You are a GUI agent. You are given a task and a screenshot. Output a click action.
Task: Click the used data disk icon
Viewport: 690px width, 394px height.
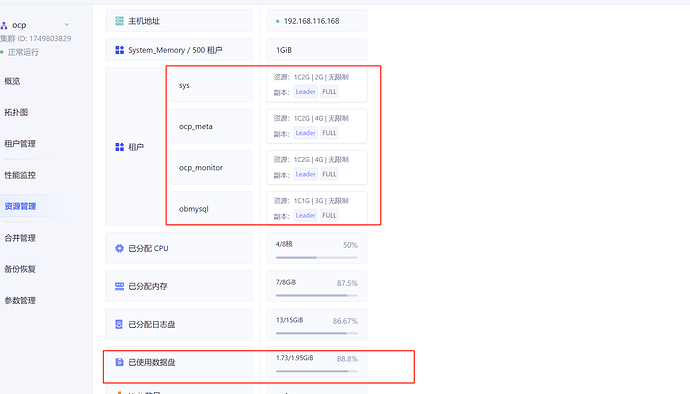tap(119, 362)
